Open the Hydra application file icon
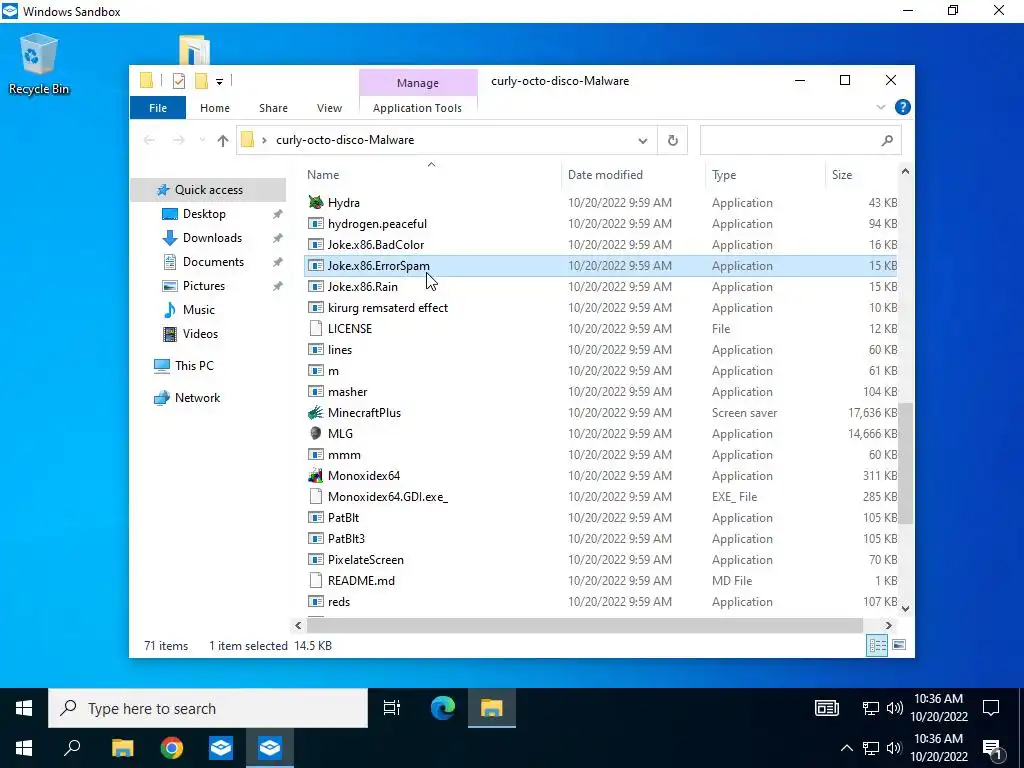 point(316,202)
